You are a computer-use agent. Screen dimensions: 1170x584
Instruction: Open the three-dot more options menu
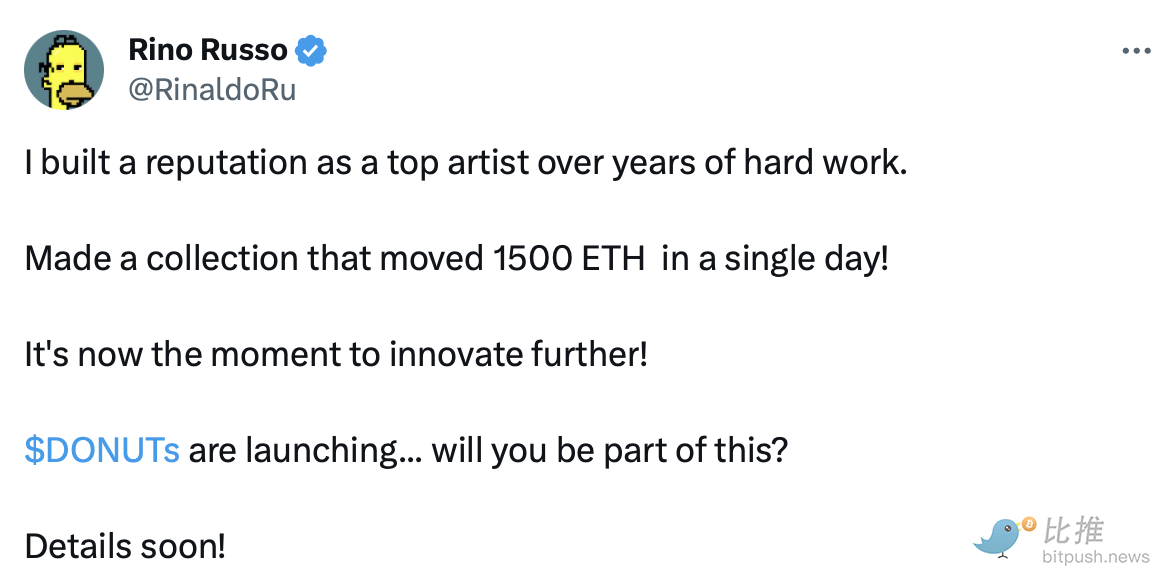click(1136, 51)
